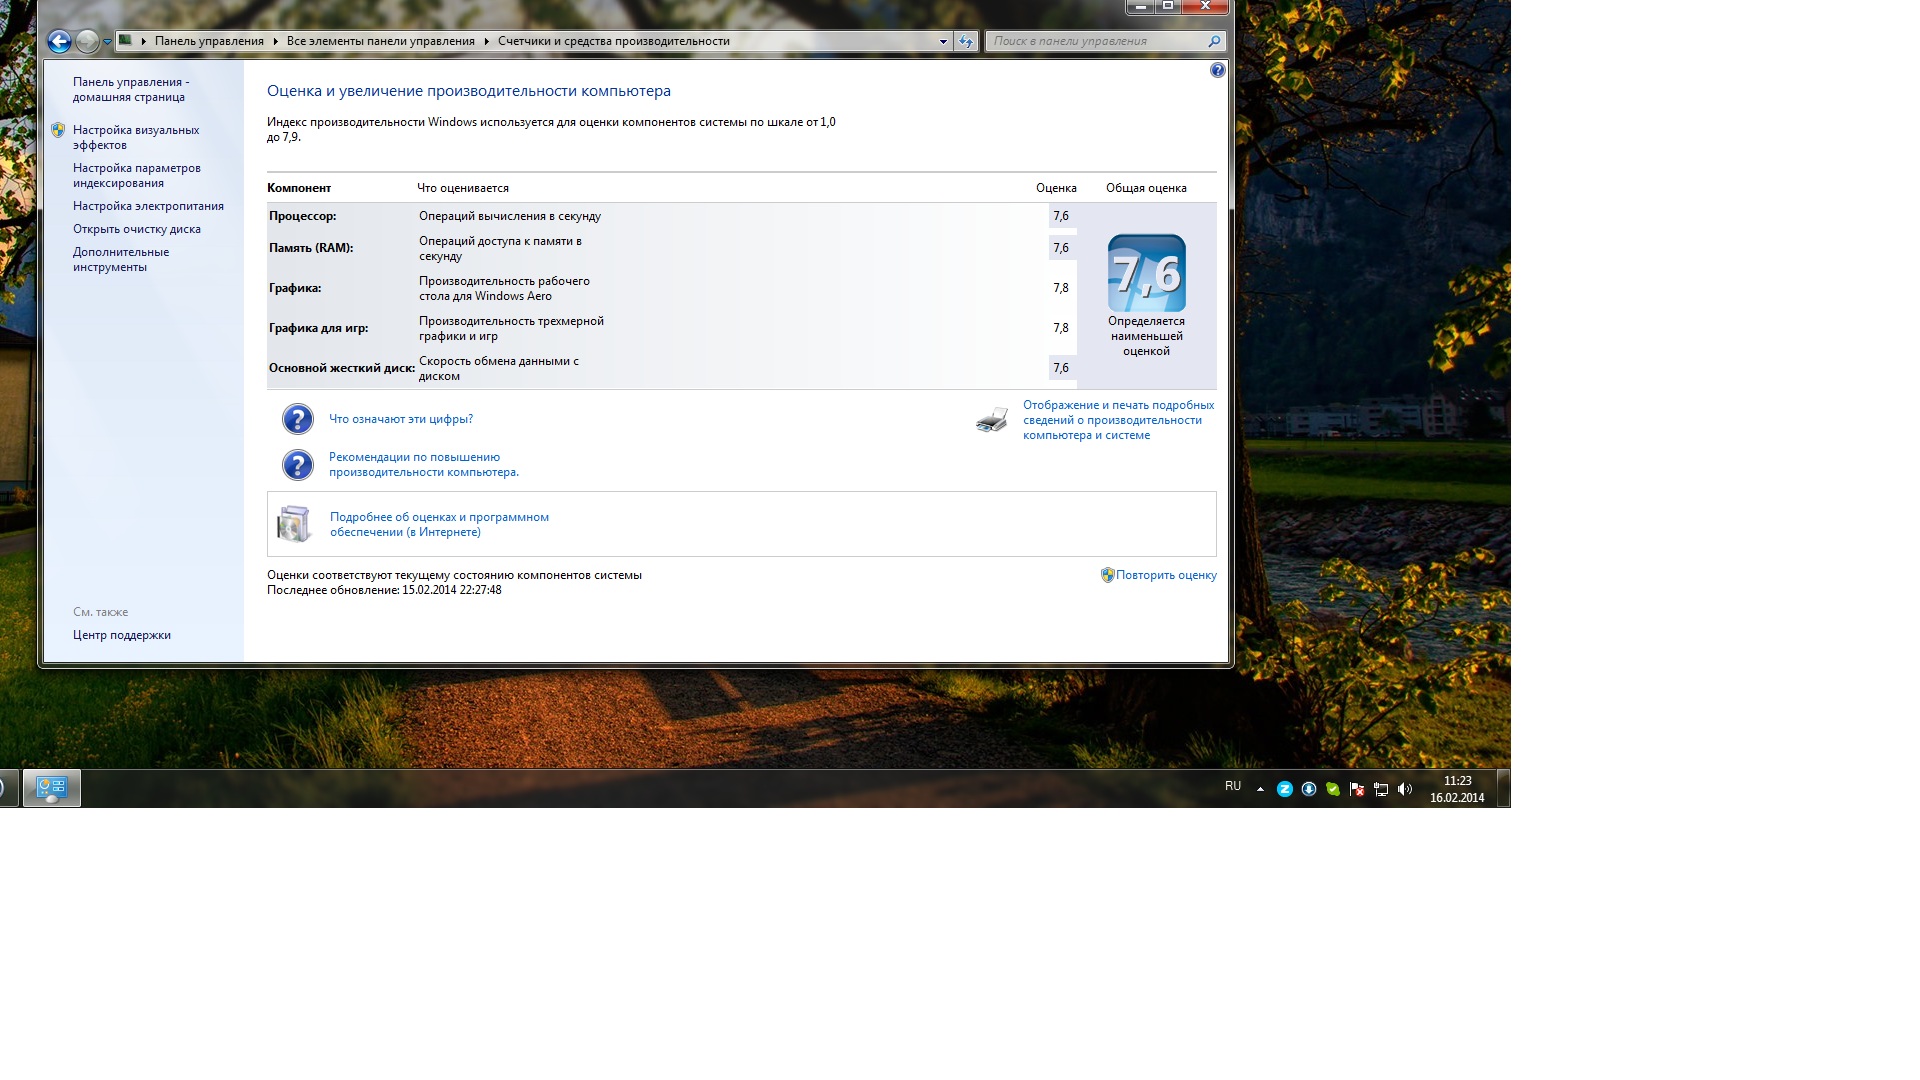Expand arrow after 'Панель управления' breadcrumb
The image size is (1920, 1080).
click(275, 41)
